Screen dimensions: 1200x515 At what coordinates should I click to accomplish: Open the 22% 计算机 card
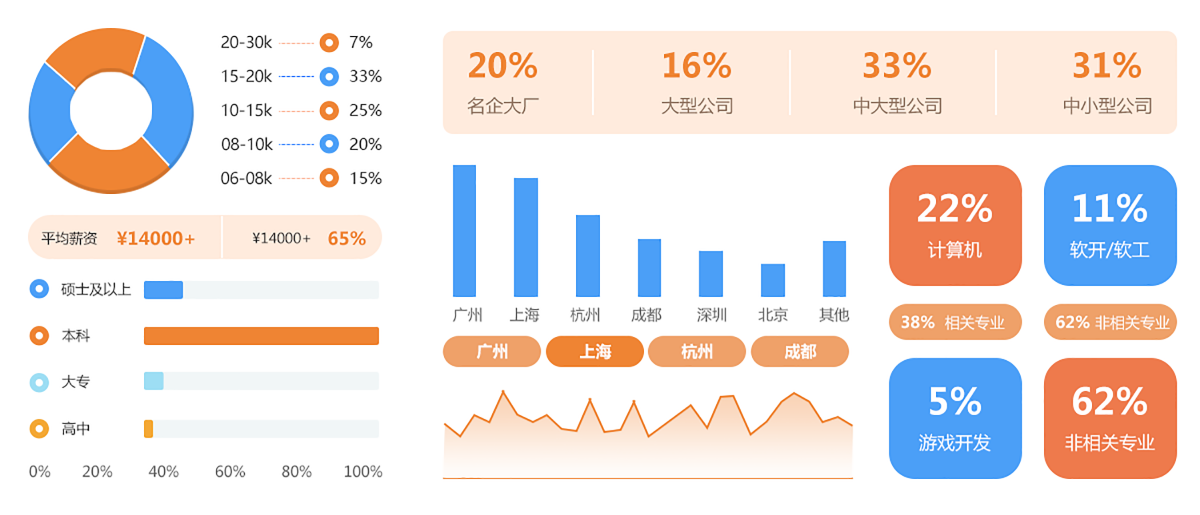tap(955, 225)
